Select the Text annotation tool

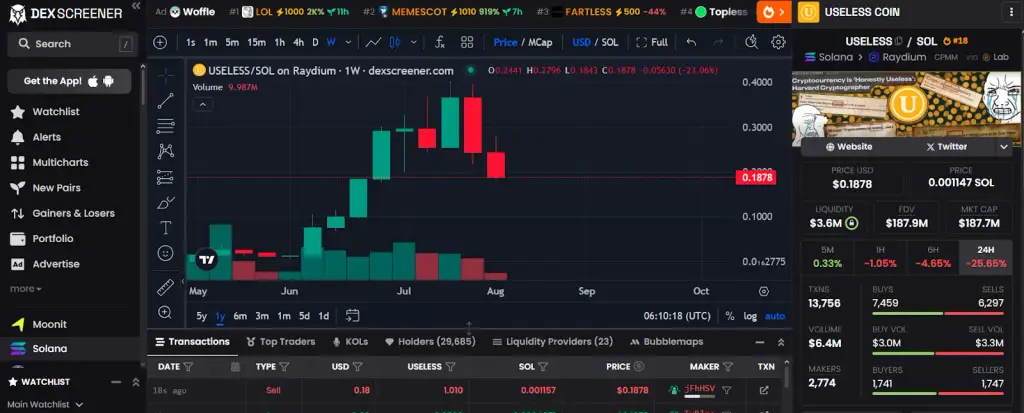click(x=166, y=228)
